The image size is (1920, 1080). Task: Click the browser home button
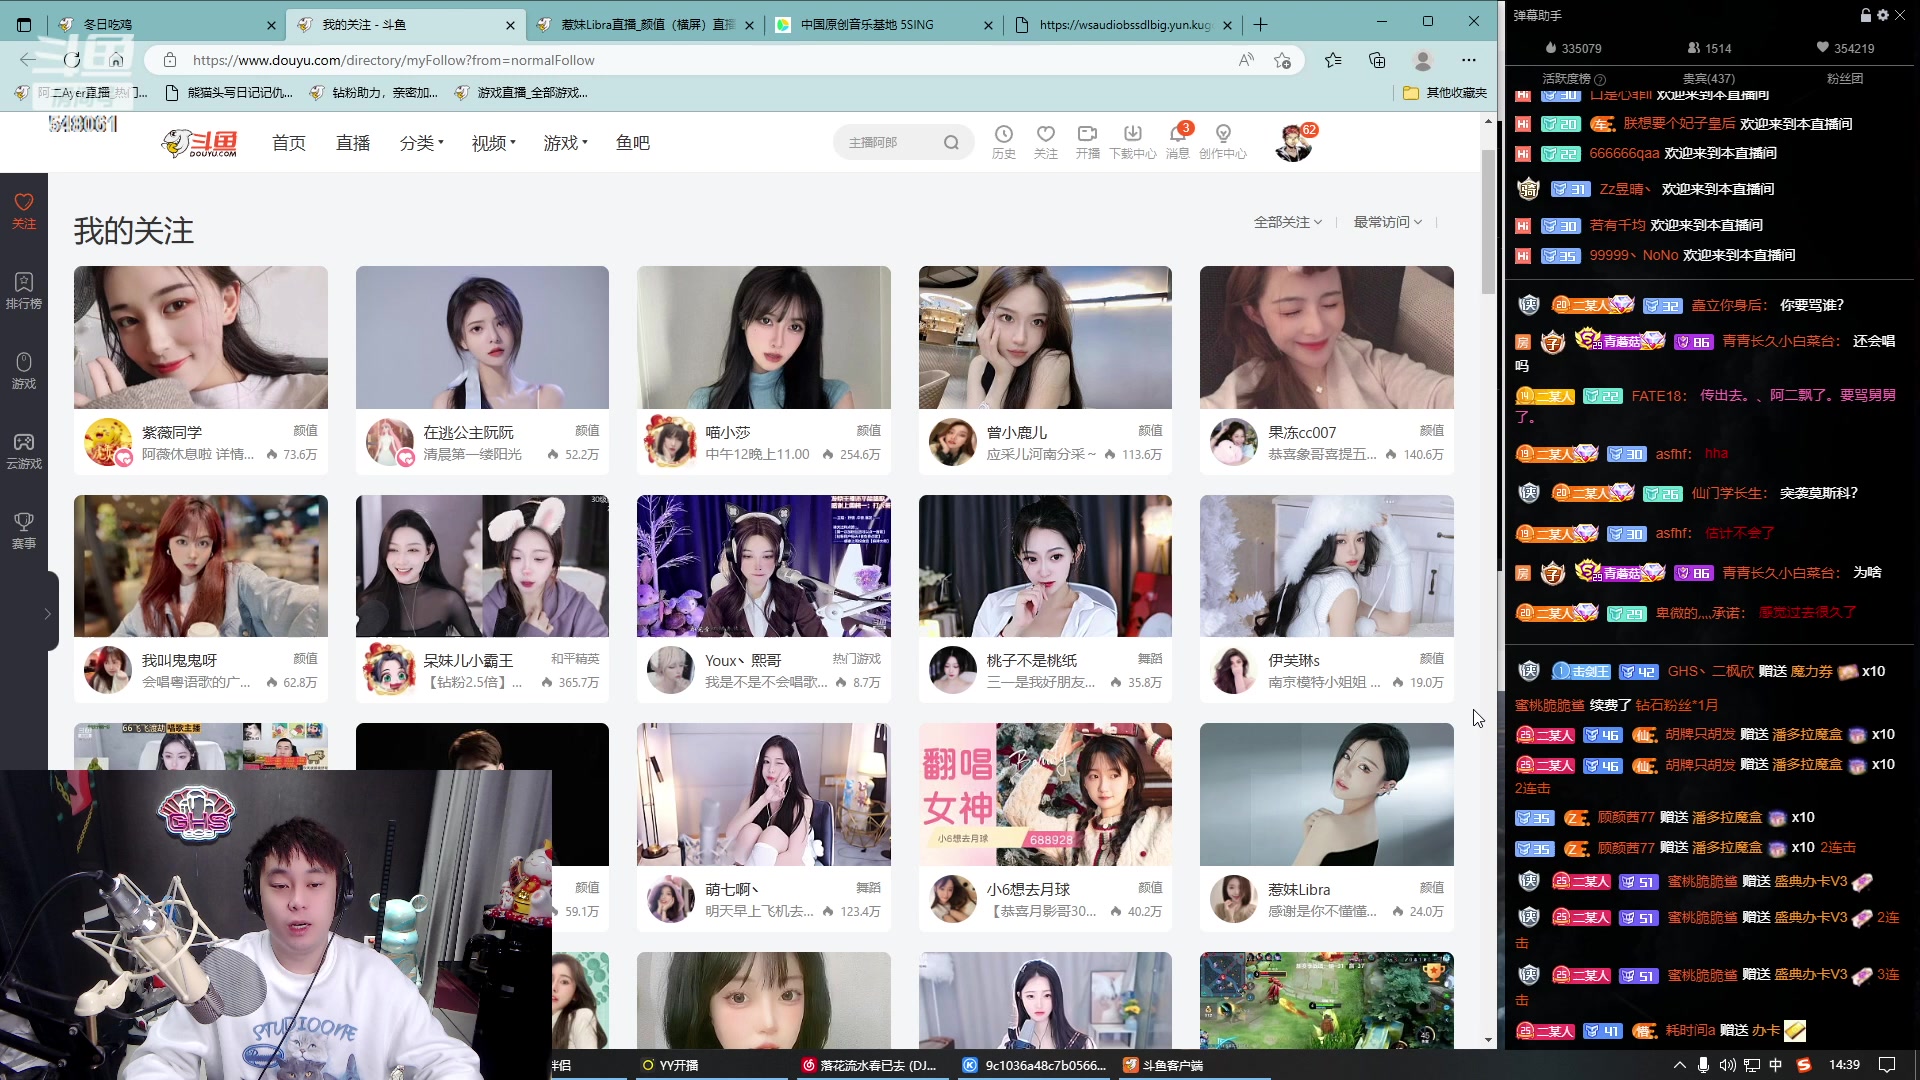tap(116, 60)
